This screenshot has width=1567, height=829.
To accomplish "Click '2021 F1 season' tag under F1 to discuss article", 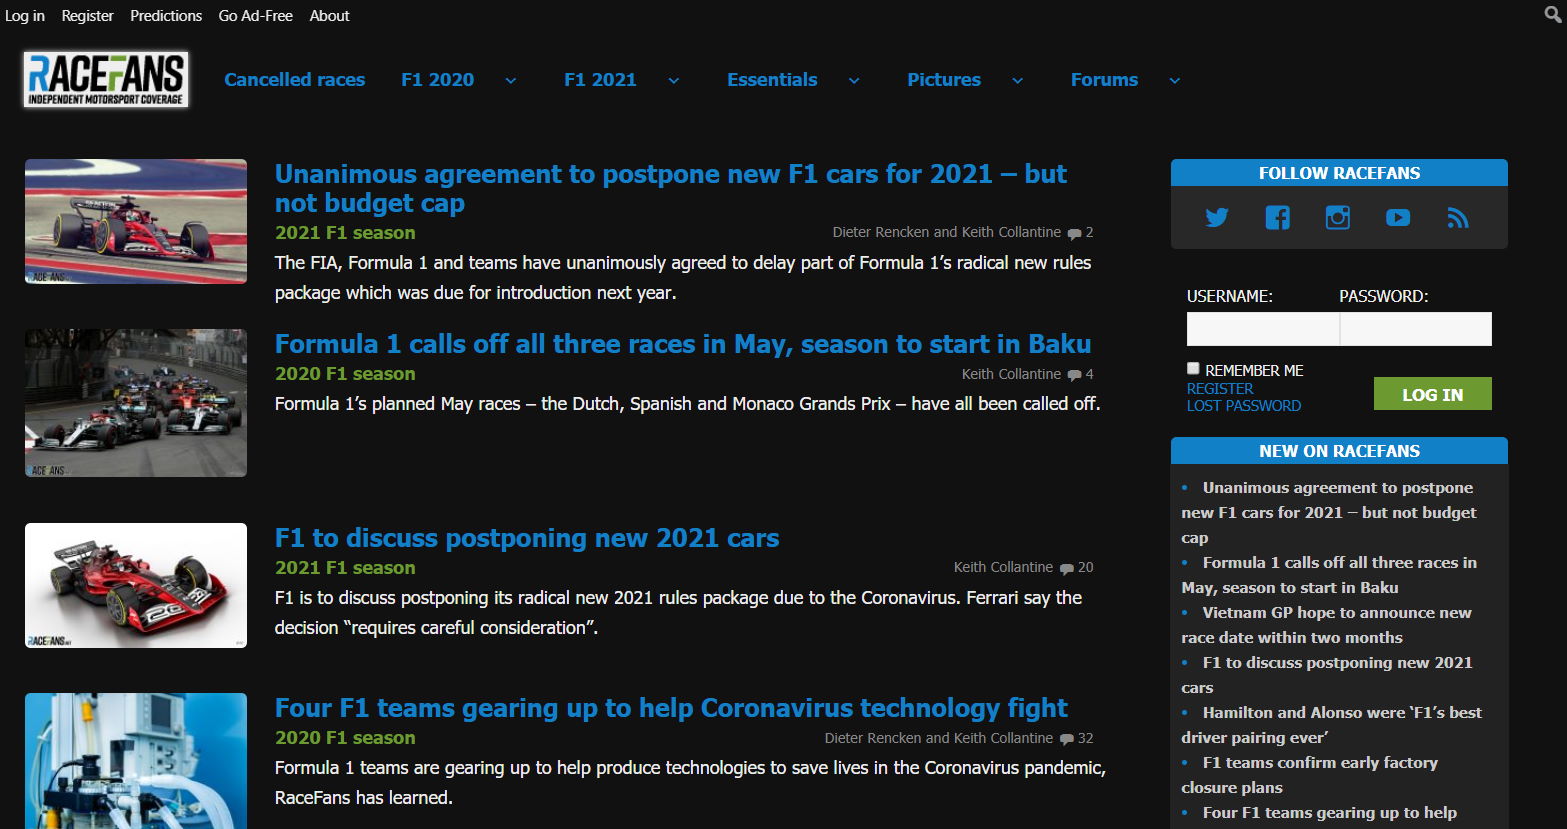I will point(345,568).
